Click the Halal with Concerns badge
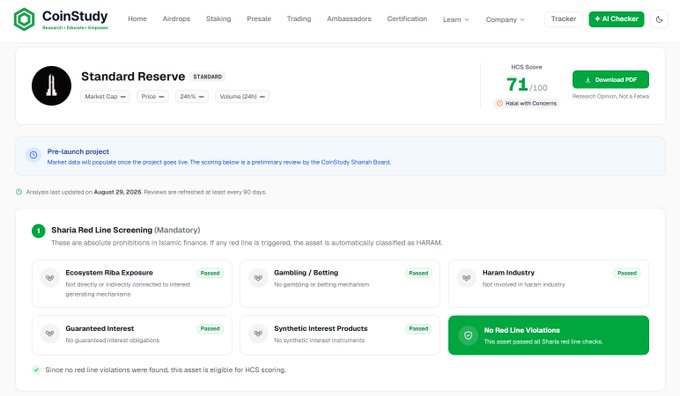 (x=526, y=103)
